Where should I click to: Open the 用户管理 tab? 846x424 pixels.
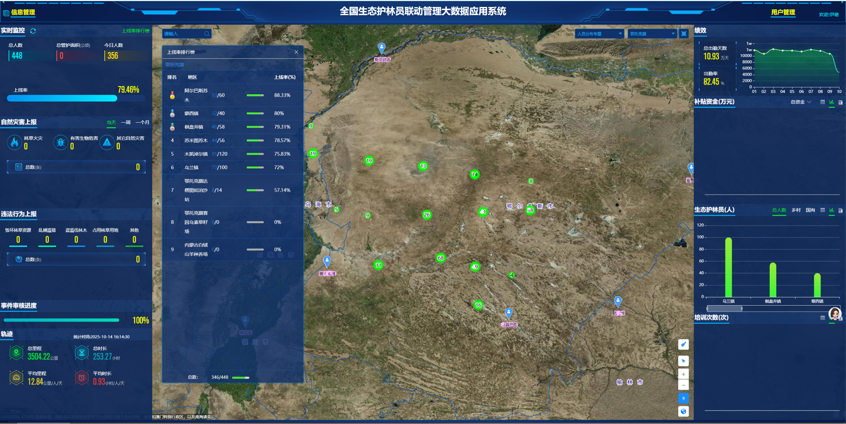click(x=783, y=13)
